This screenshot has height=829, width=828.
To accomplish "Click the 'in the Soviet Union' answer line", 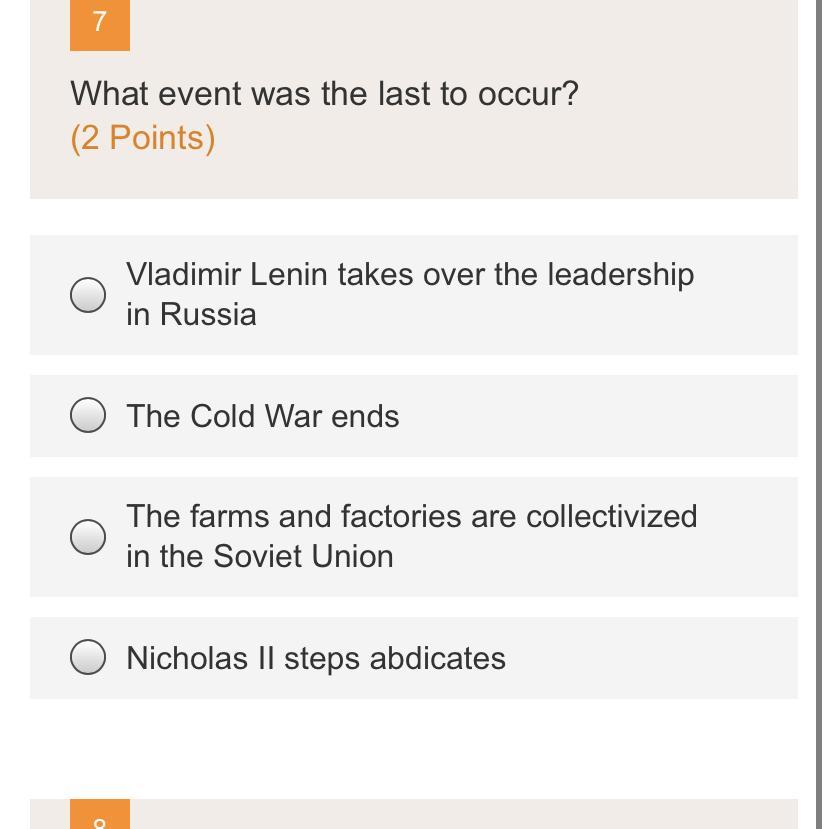I will tap(260, 556).
